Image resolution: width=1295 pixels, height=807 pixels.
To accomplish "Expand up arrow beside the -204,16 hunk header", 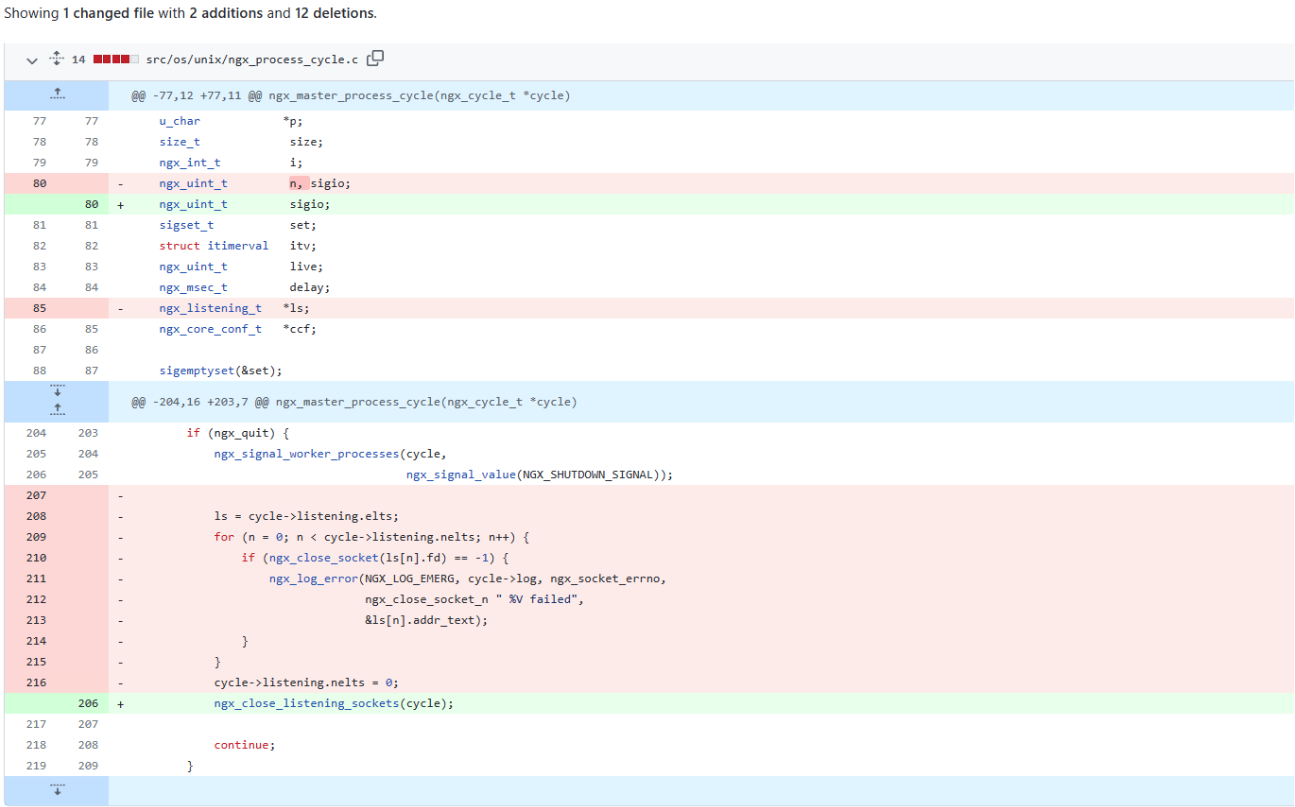I will coord(56,408).
